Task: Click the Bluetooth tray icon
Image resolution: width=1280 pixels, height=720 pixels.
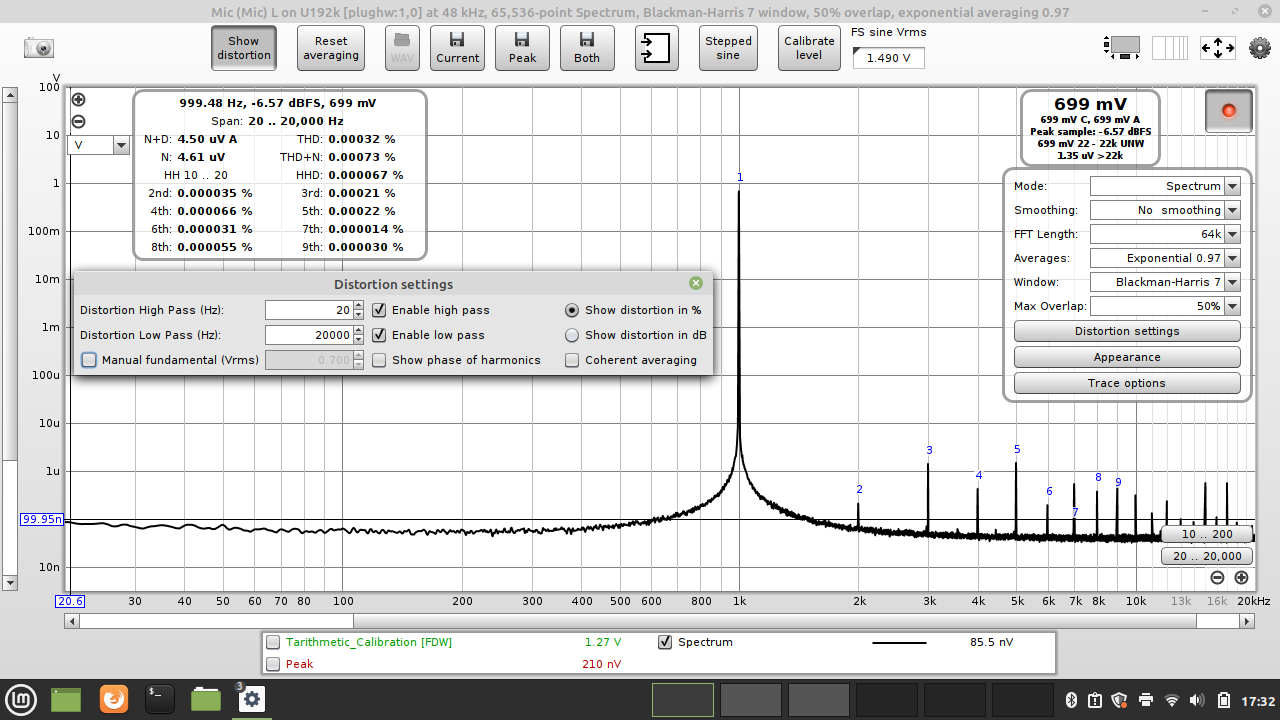Action: tap(1069, 700)
